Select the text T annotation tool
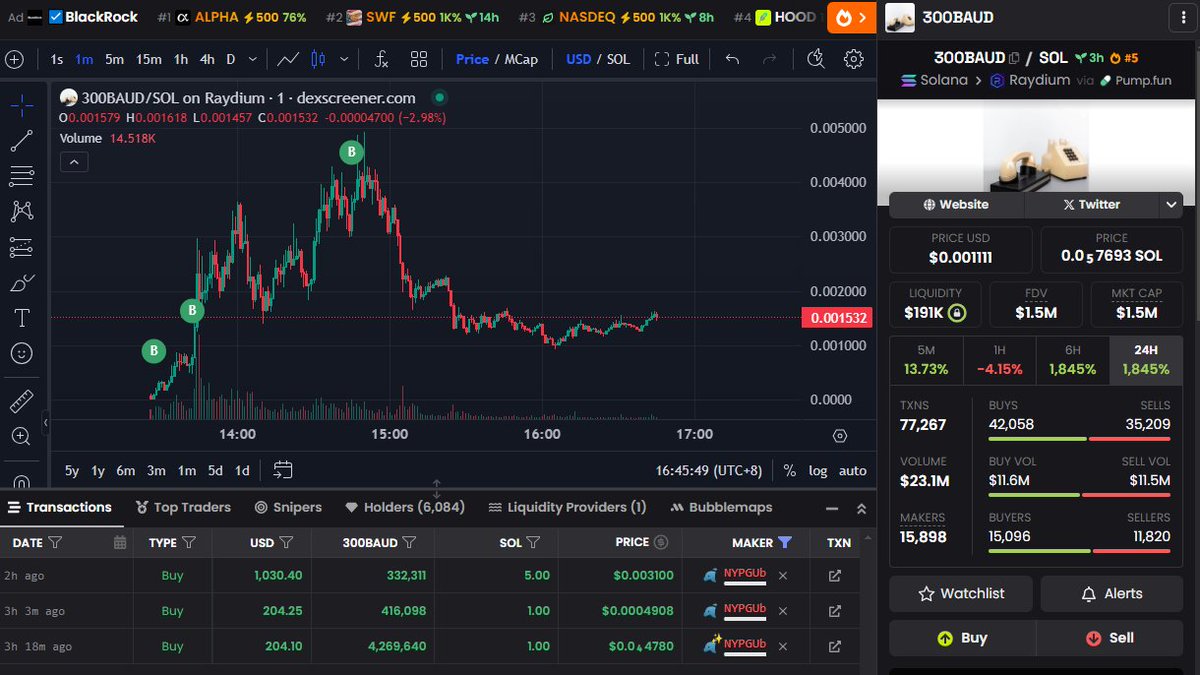The image size is (1200, 675). point(21,318)
